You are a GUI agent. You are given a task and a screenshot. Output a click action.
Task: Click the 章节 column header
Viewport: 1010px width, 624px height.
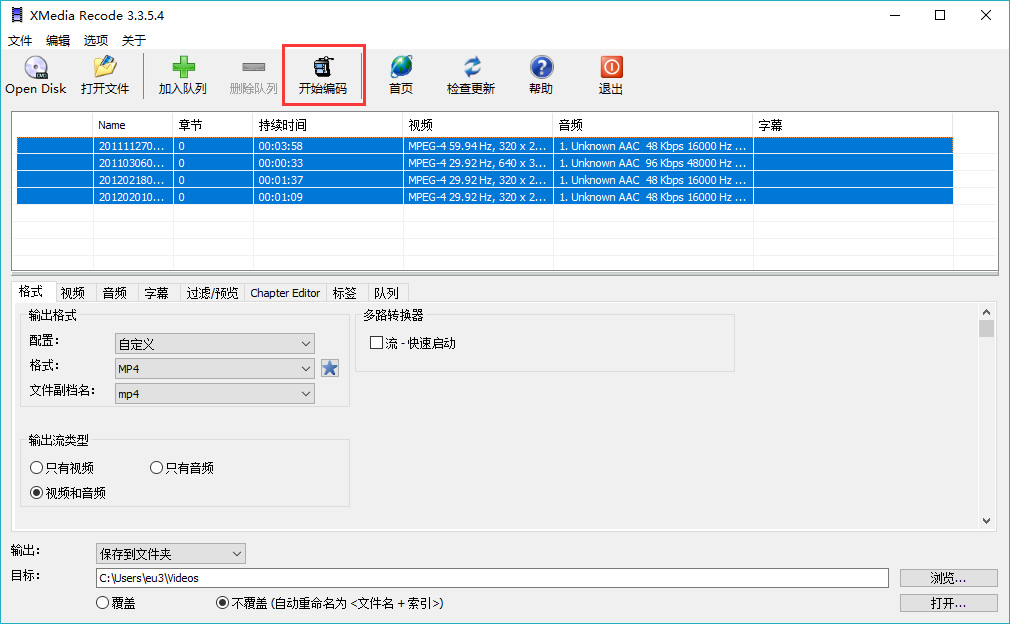[213, 125]
